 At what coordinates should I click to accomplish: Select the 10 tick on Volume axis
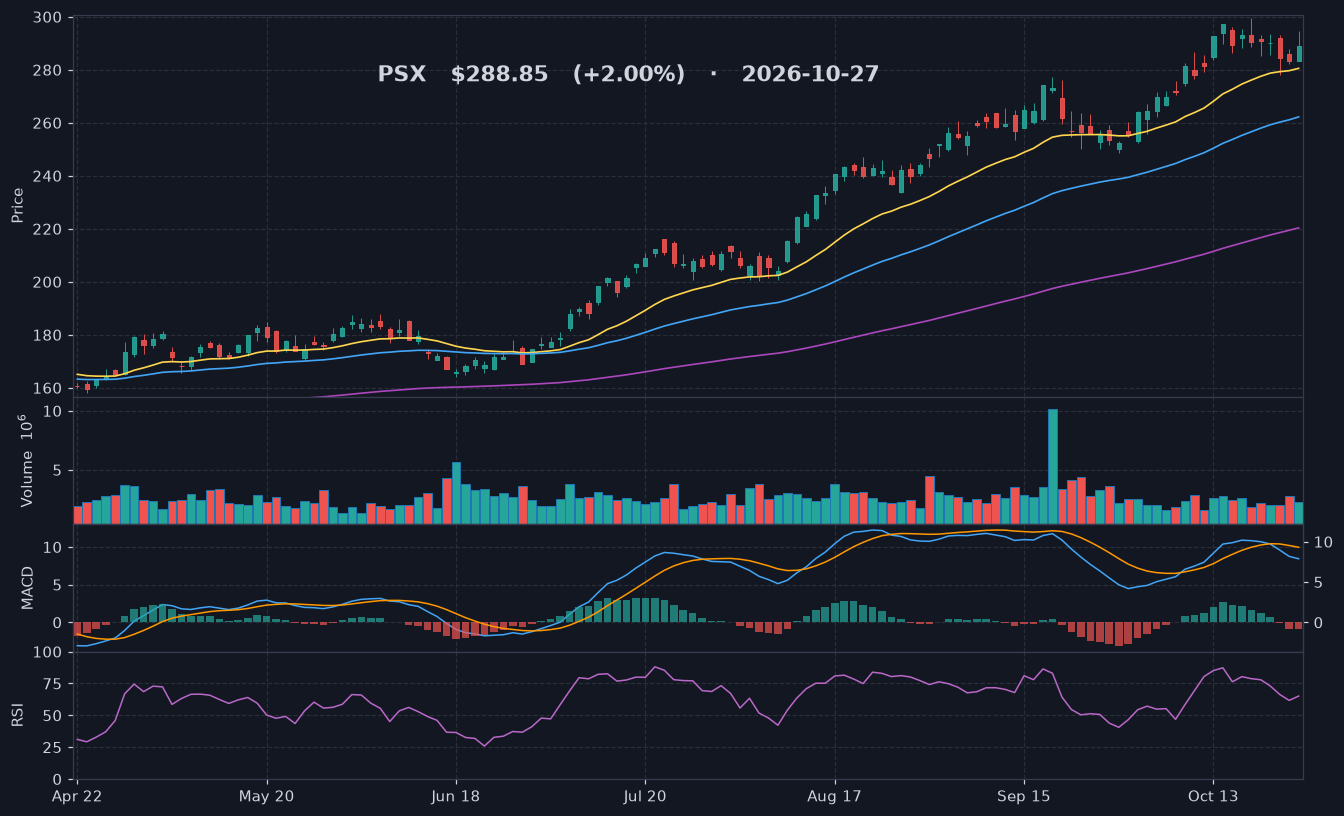click(x=52, y=412)
